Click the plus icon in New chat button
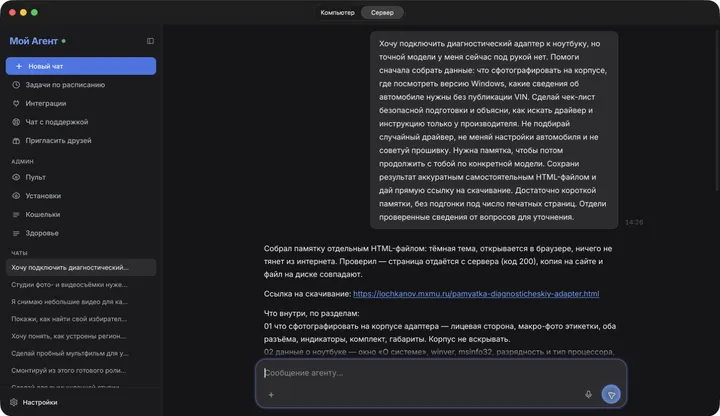The width and height of the screenshot is (720, 416). click(x=19, y=66)
